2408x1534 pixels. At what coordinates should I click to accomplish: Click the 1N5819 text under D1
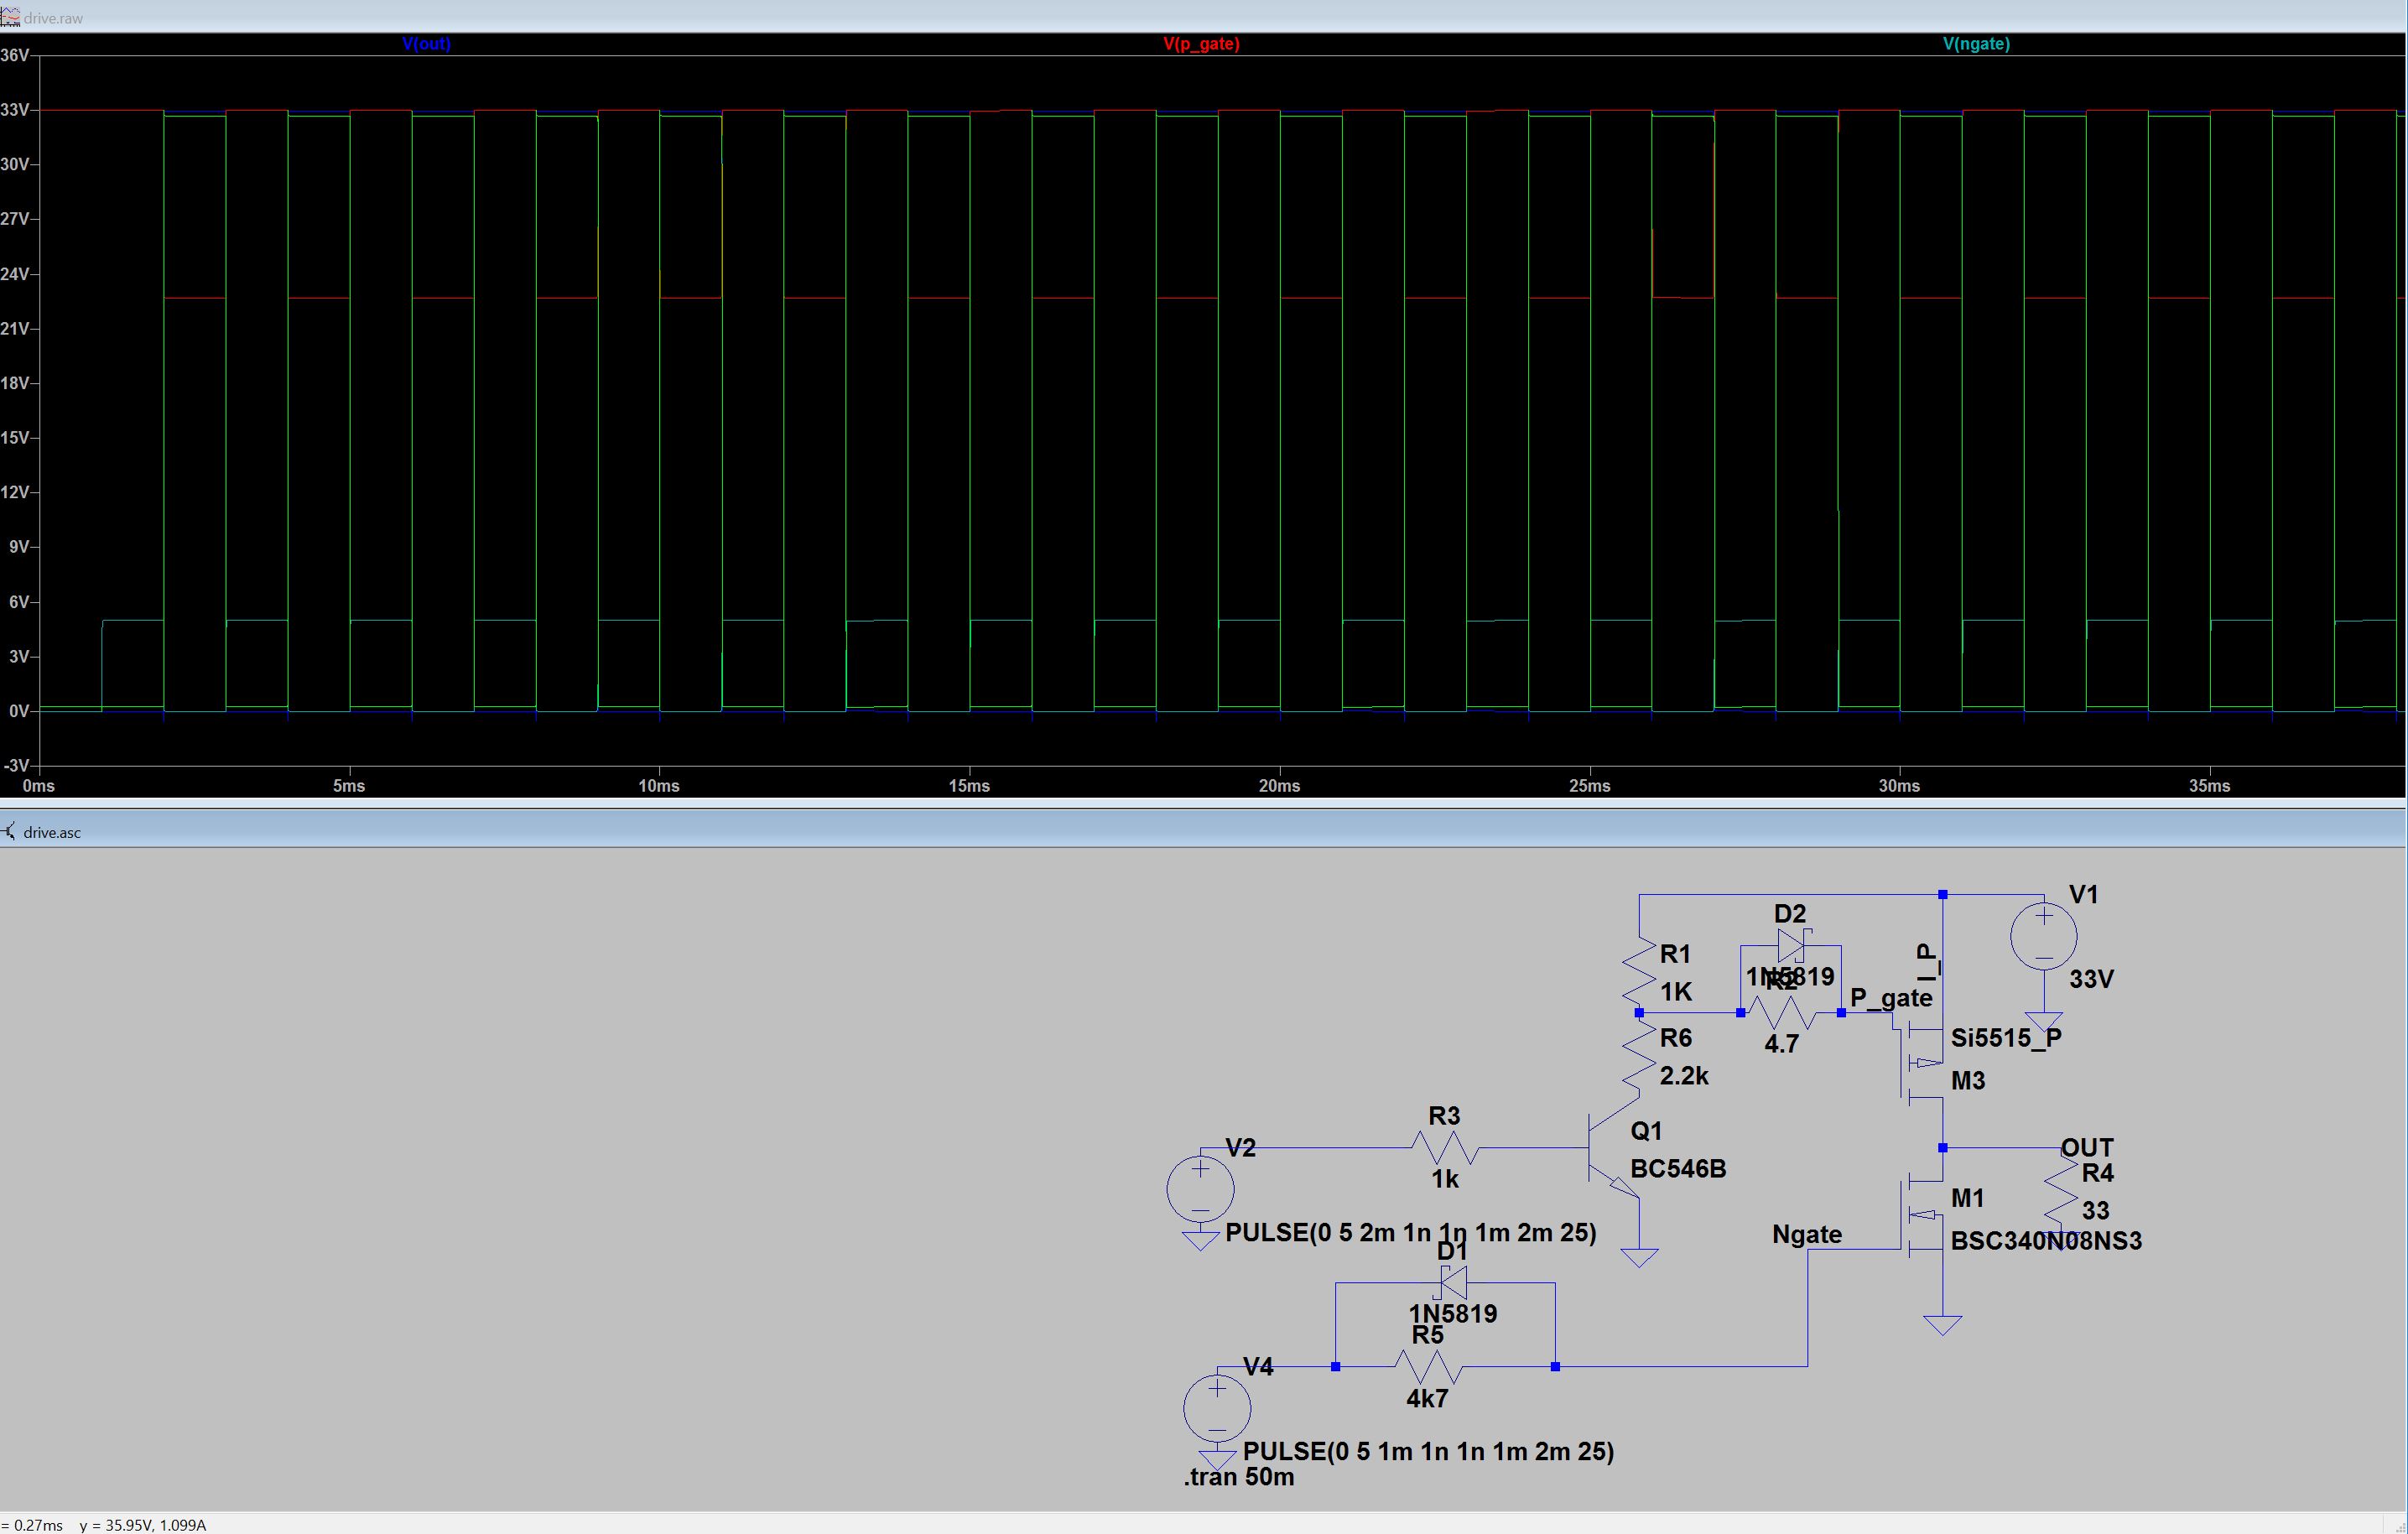click(x=1453, y=1314)
